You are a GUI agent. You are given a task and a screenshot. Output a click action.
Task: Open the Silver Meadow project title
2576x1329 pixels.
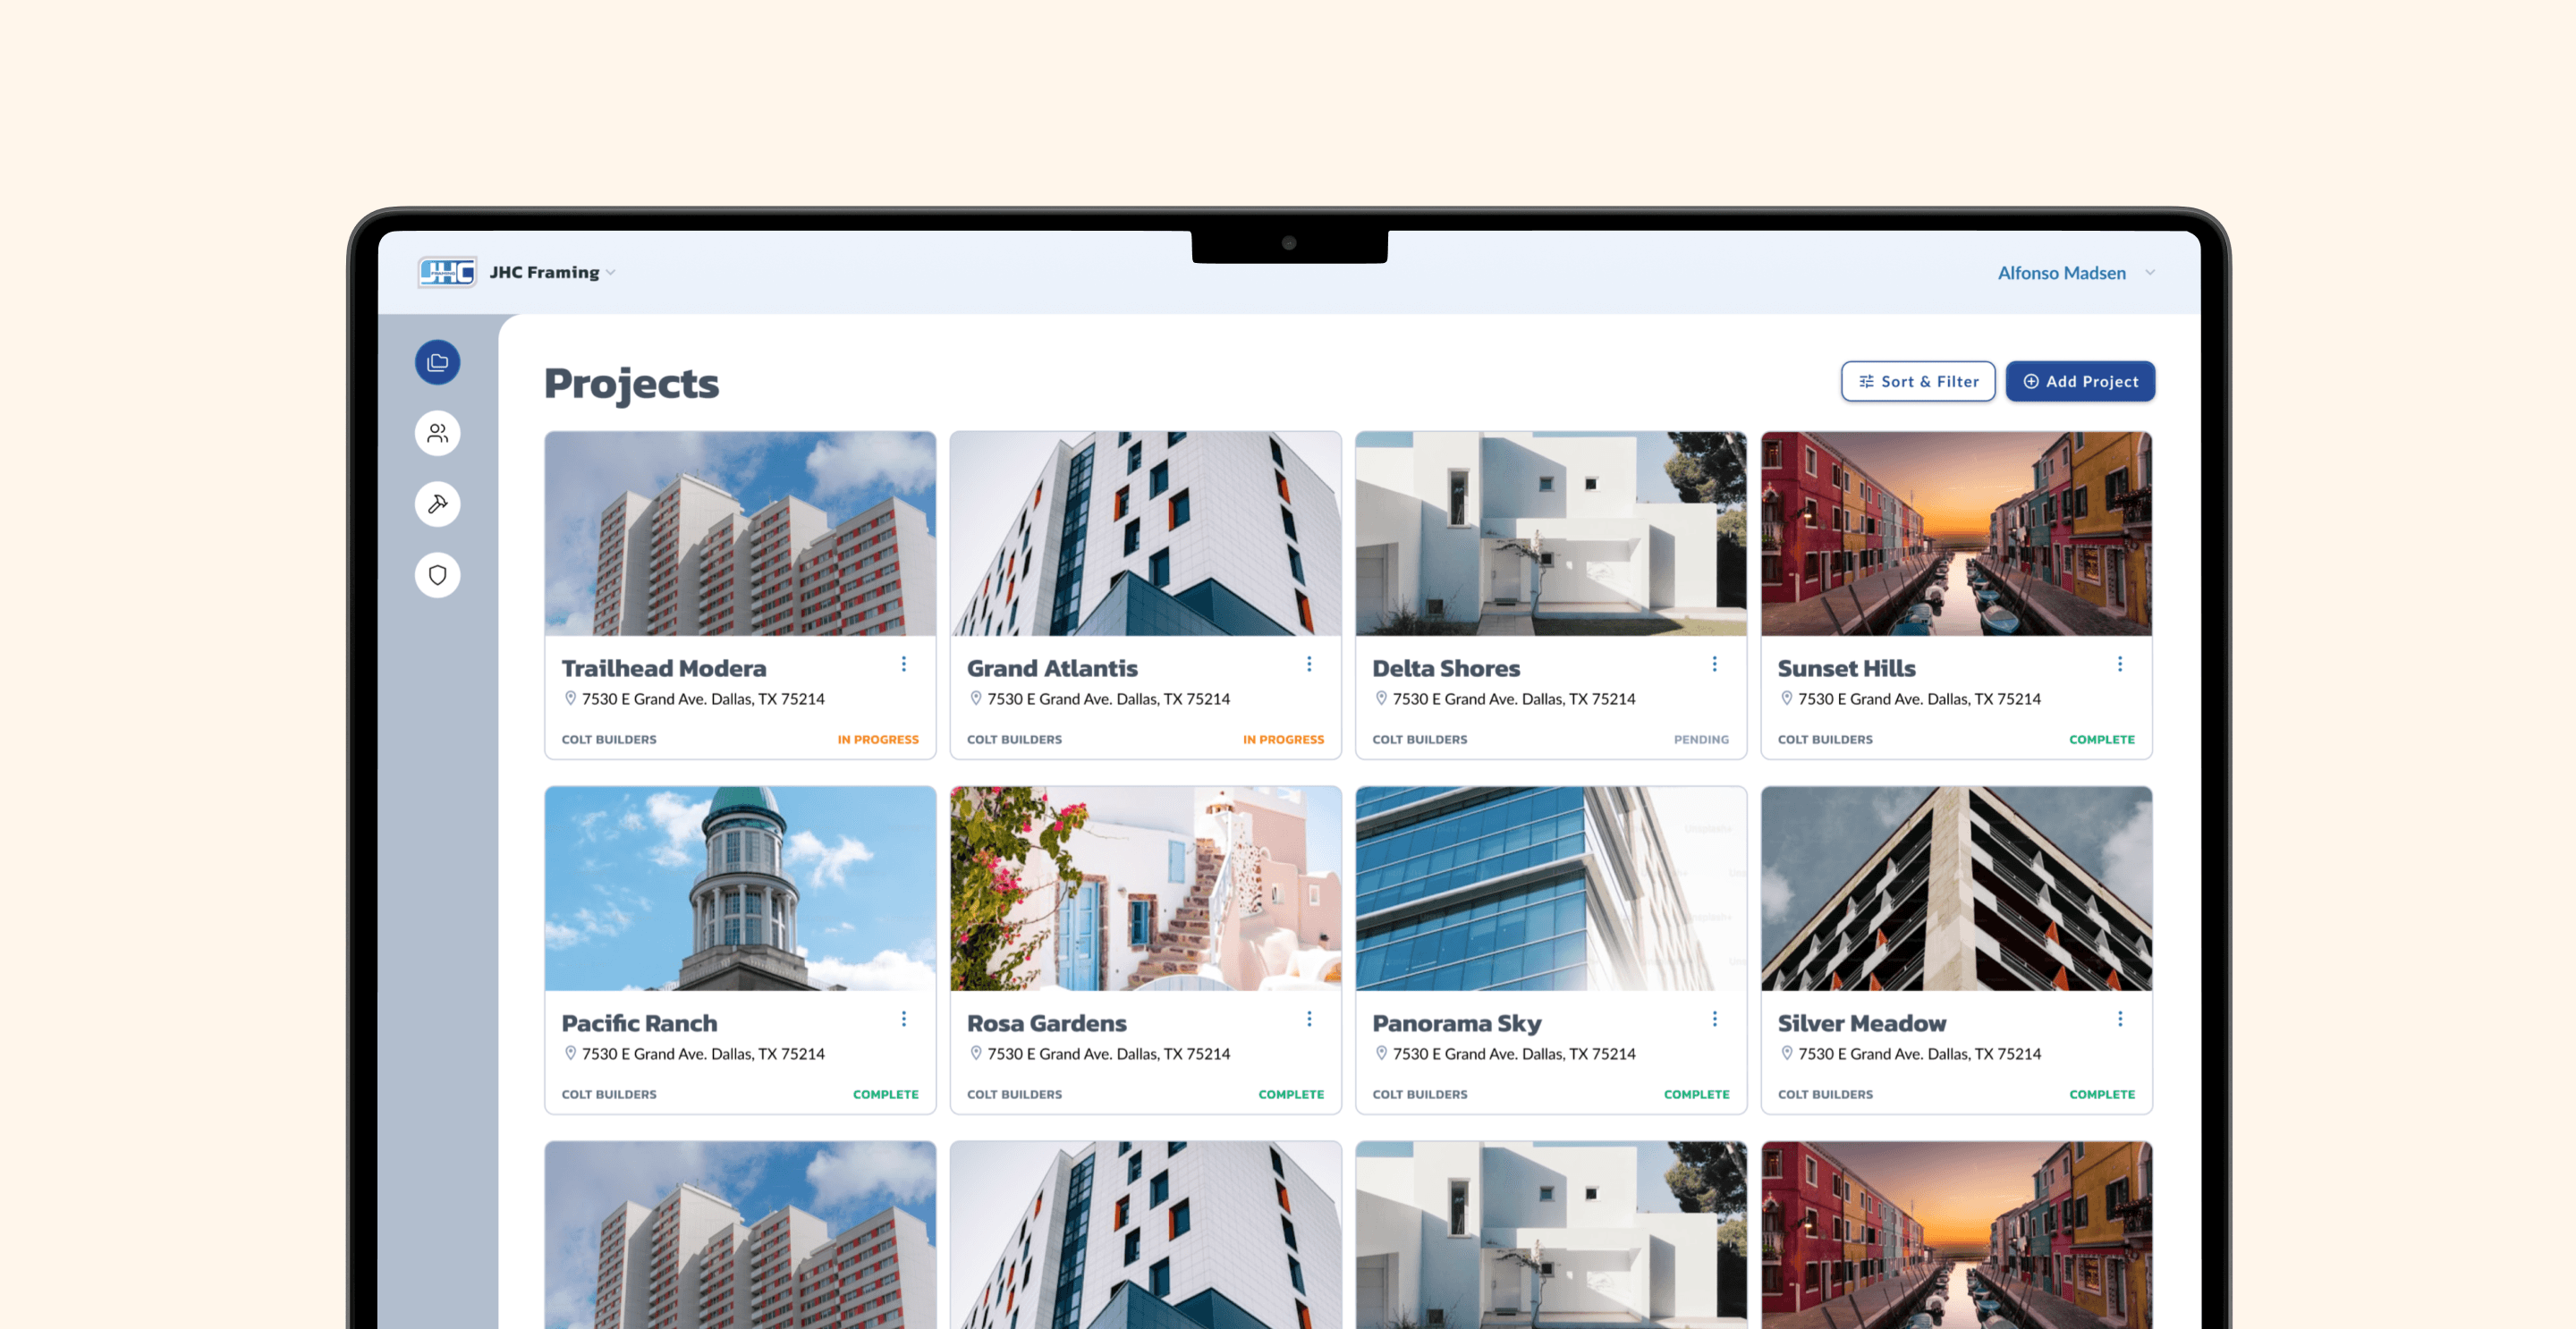[x=1862, y=1023]
